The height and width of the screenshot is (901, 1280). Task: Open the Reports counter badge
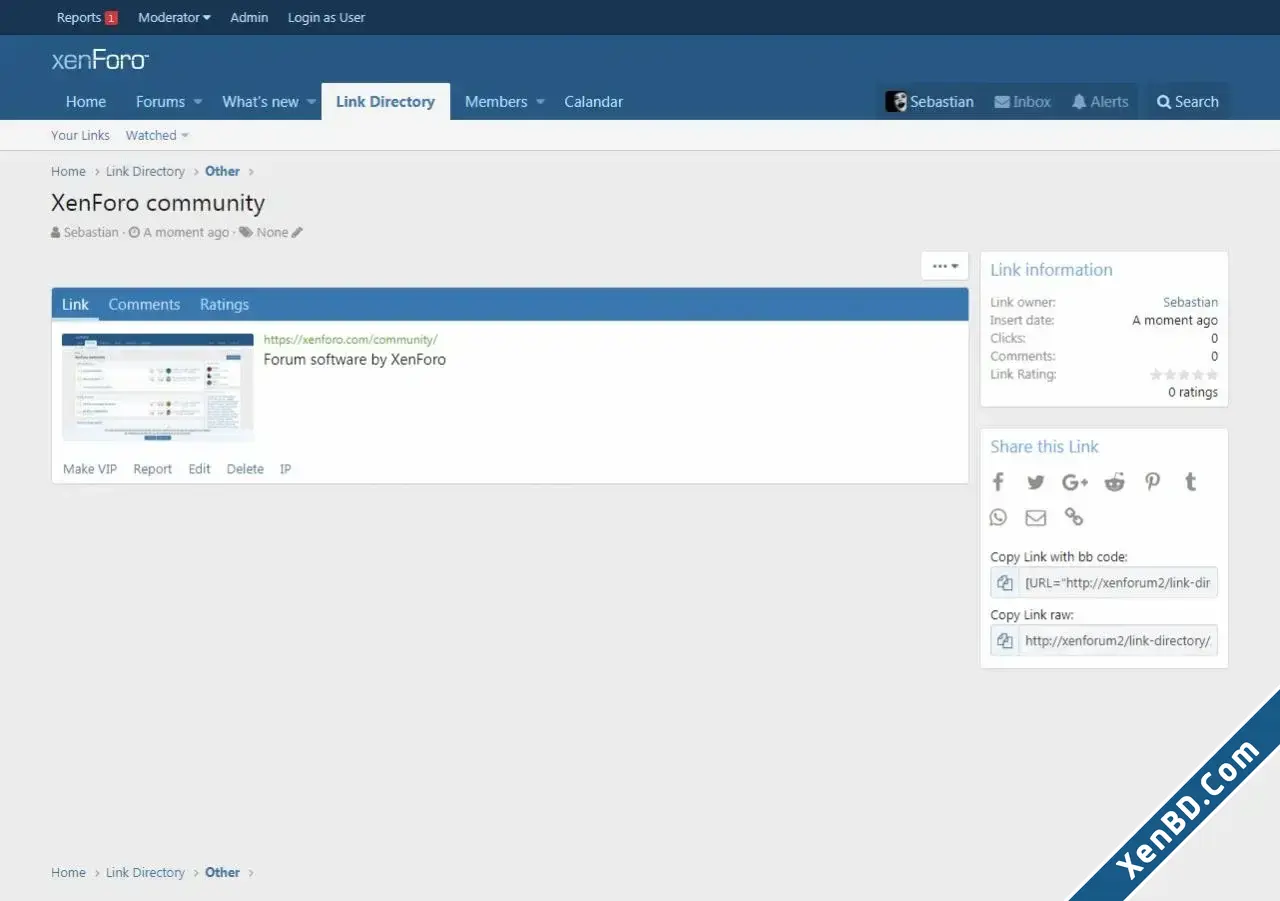click(111, 18)
